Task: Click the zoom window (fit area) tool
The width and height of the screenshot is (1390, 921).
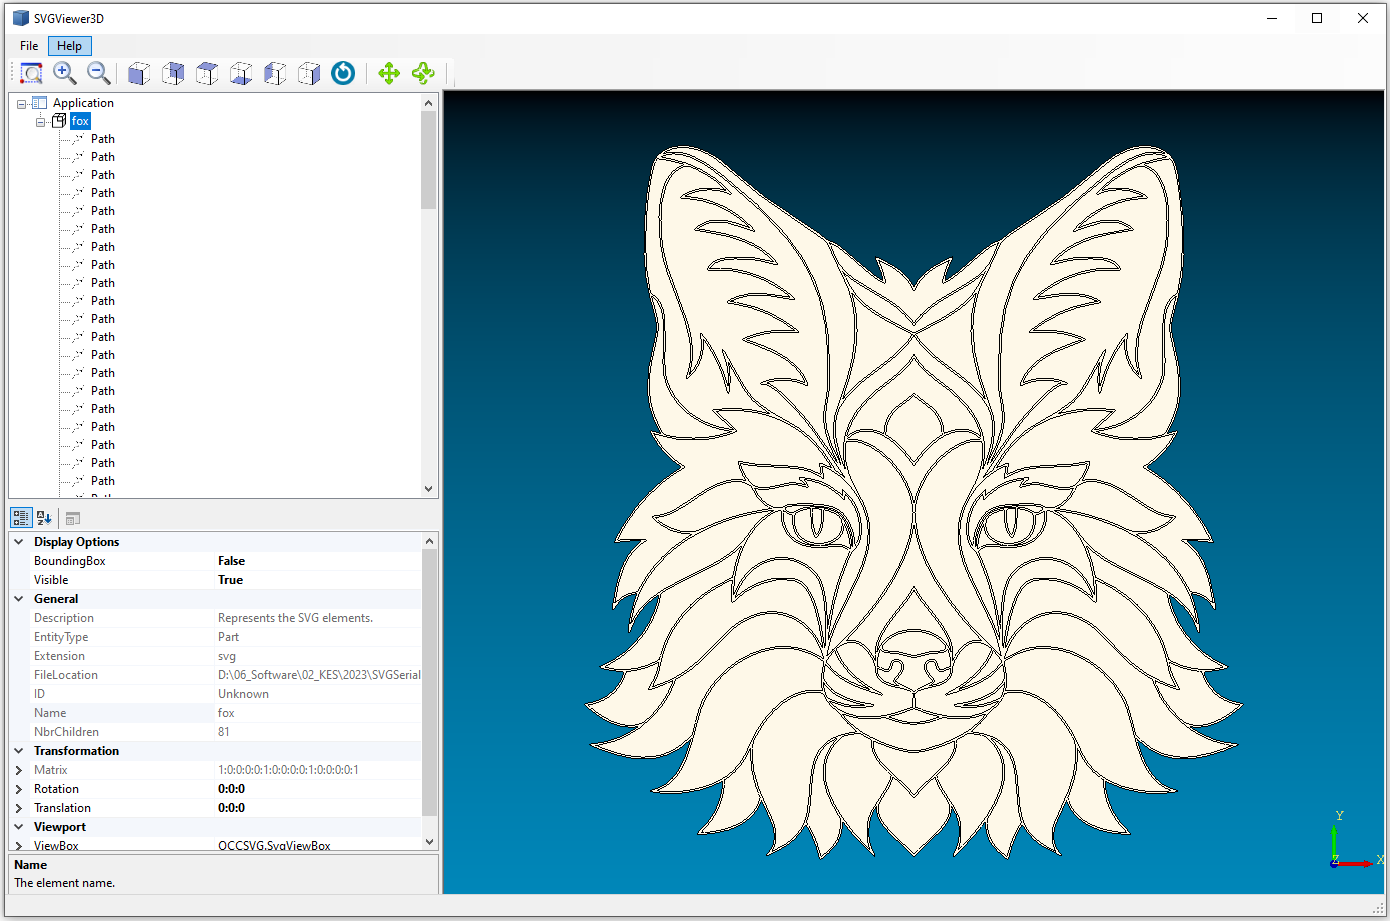Action: click(31, 73)
